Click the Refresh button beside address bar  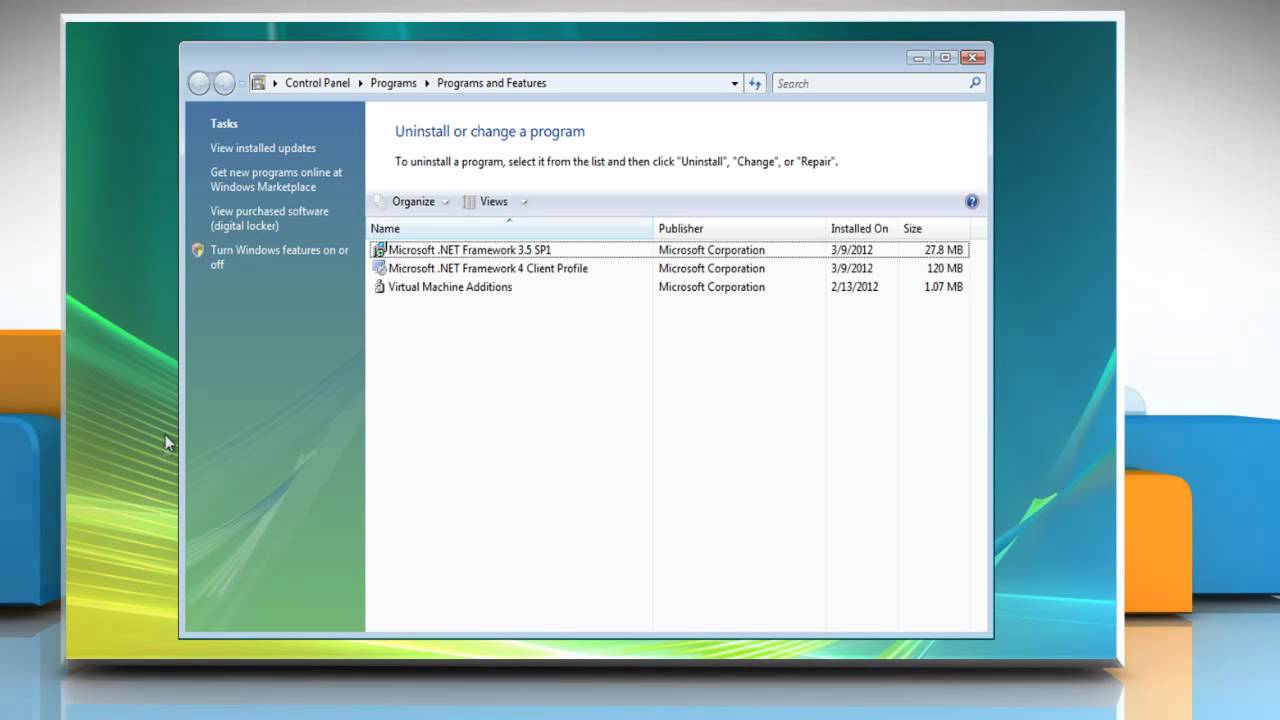756,84
